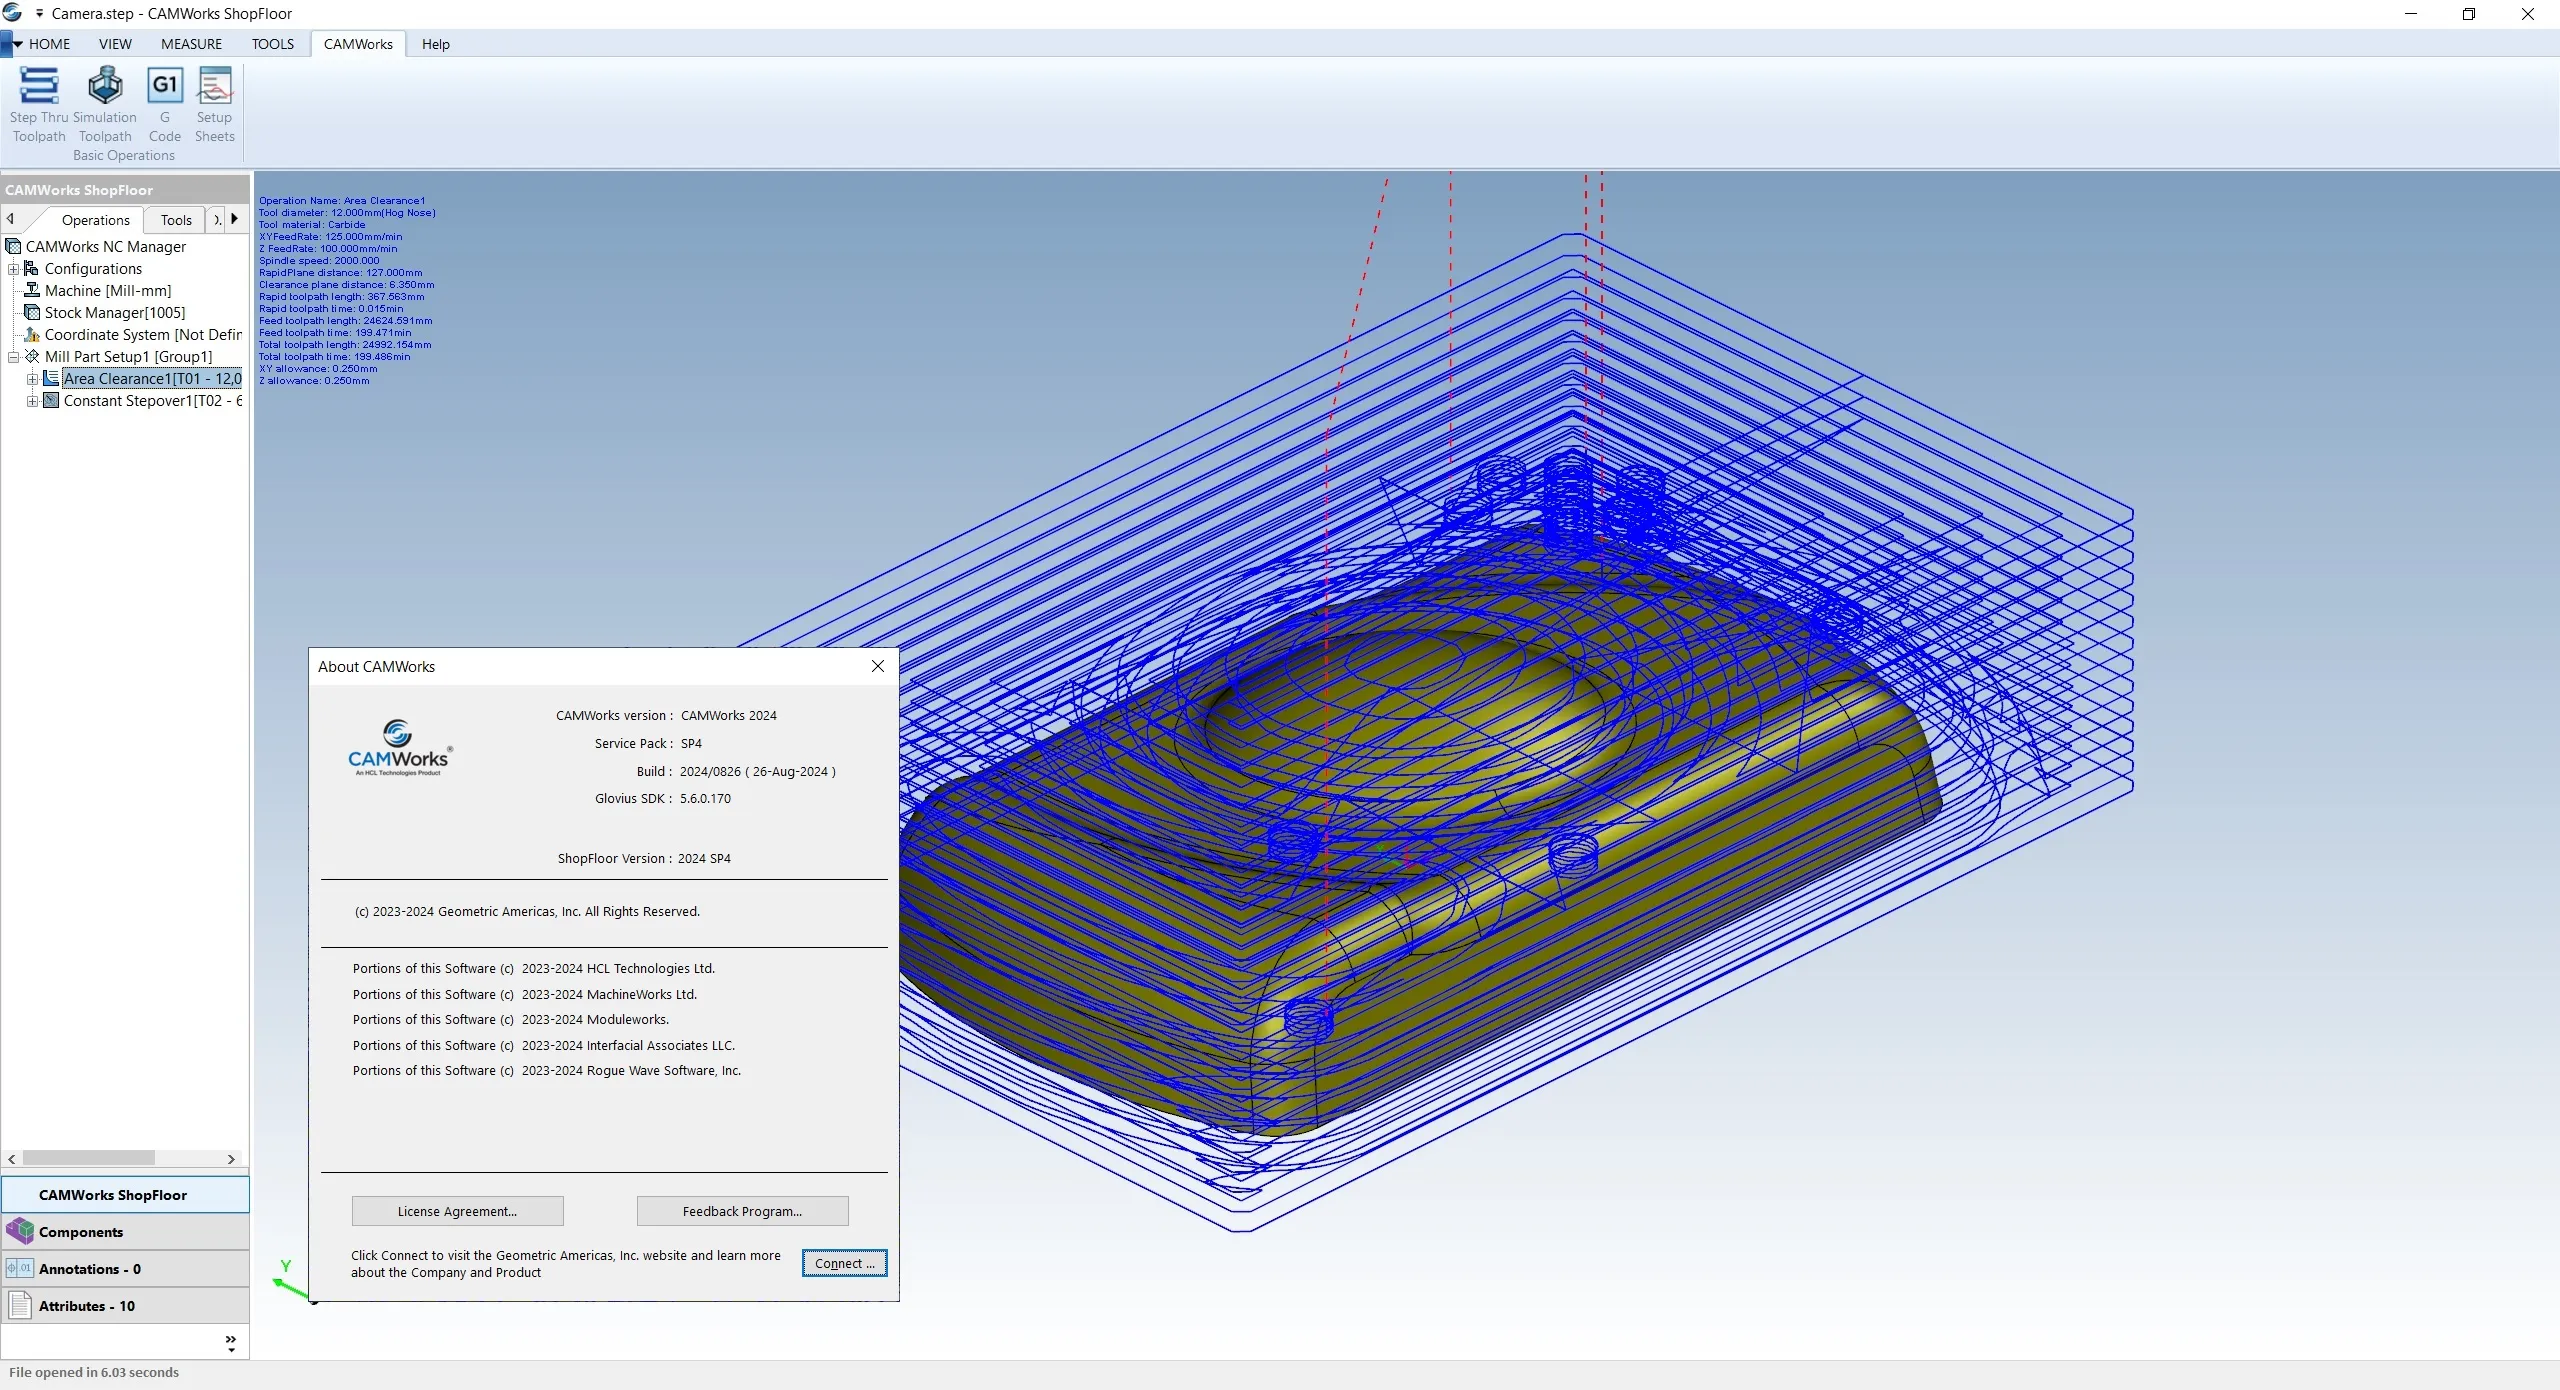Switch to the Tools tab

click(176, 220)
